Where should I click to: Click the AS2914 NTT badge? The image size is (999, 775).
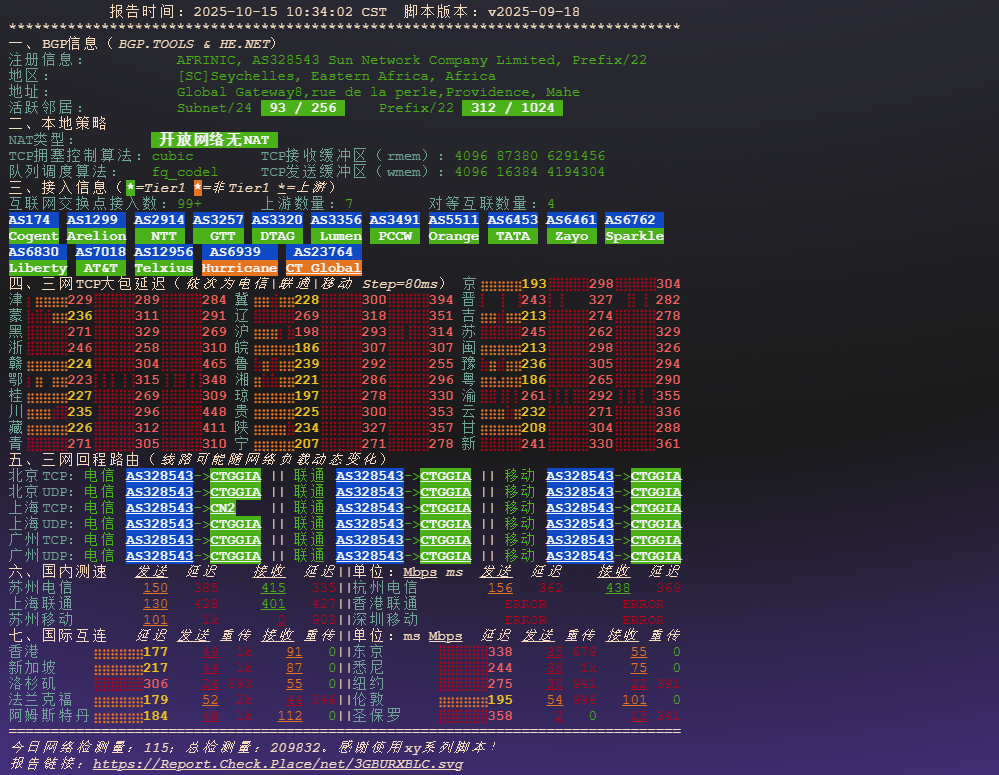[x=158, y=228]
